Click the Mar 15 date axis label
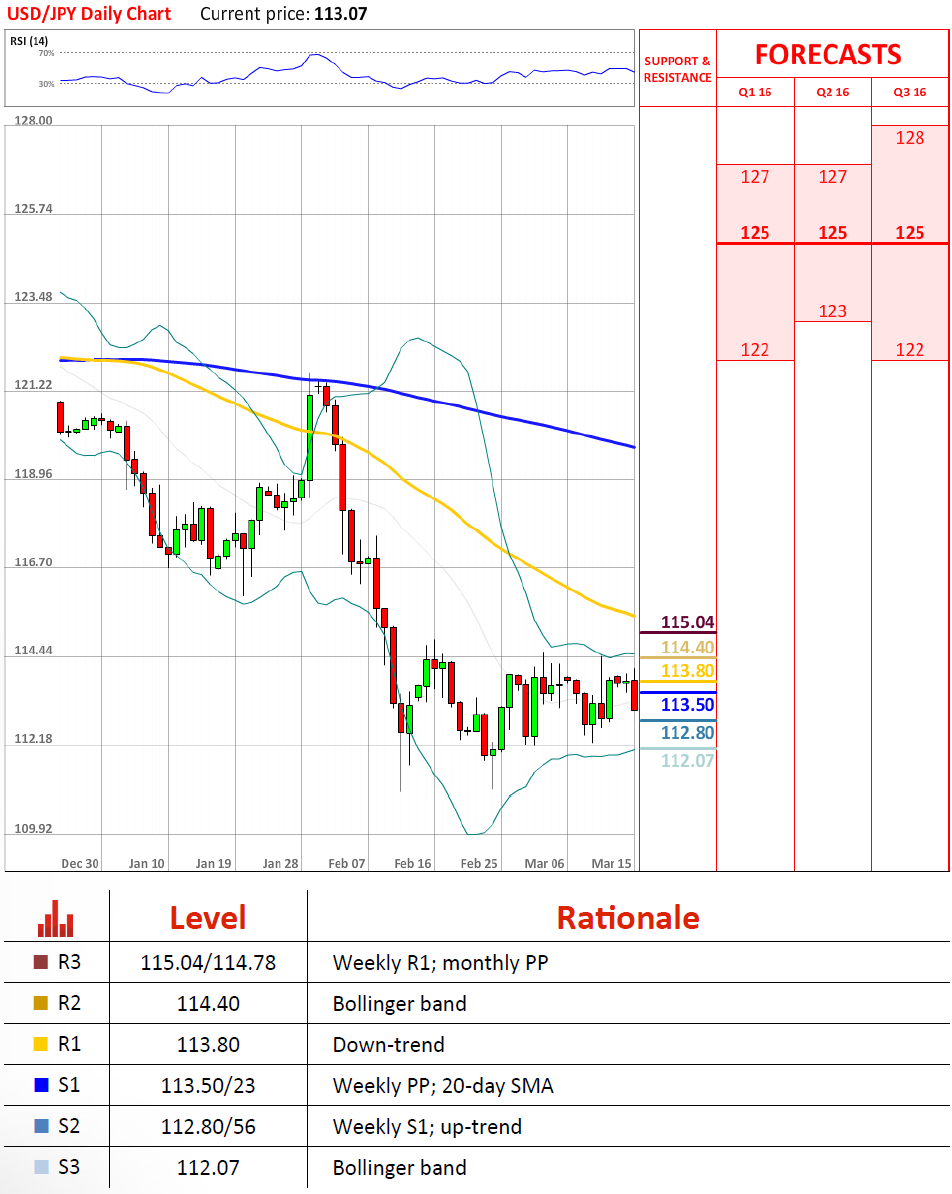 (612, 864)
